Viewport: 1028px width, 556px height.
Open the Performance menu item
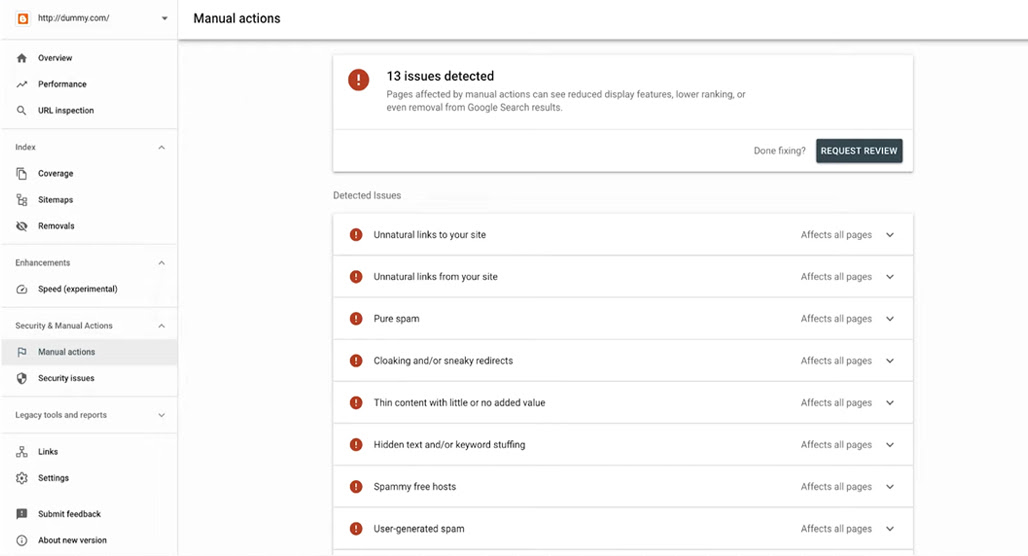point(89,84)
